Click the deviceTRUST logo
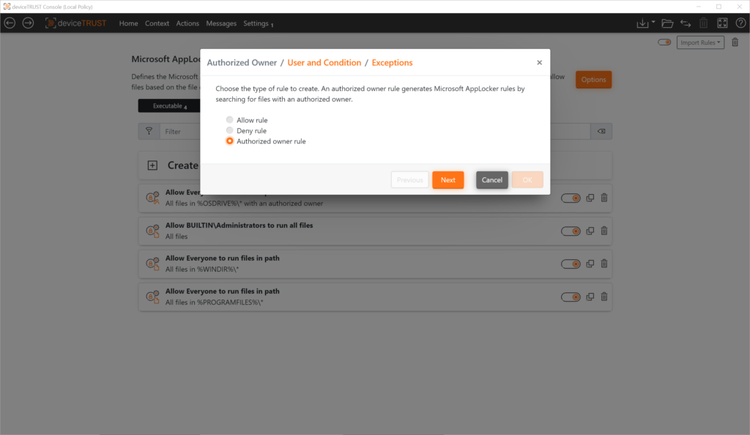This screenshot has height=435, width=750. coord(76,23)
